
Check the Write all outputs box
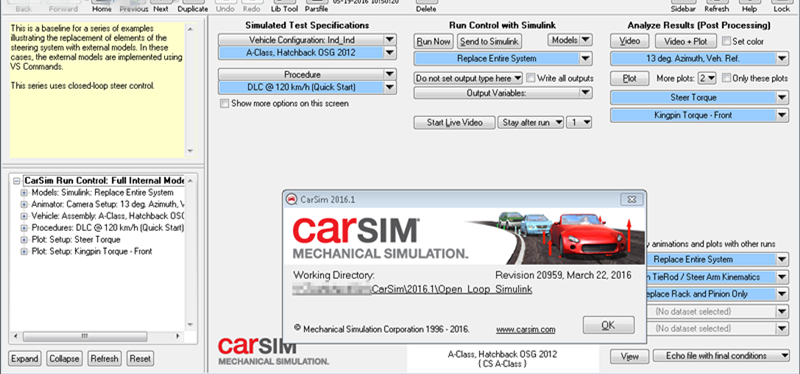(531, 78)
